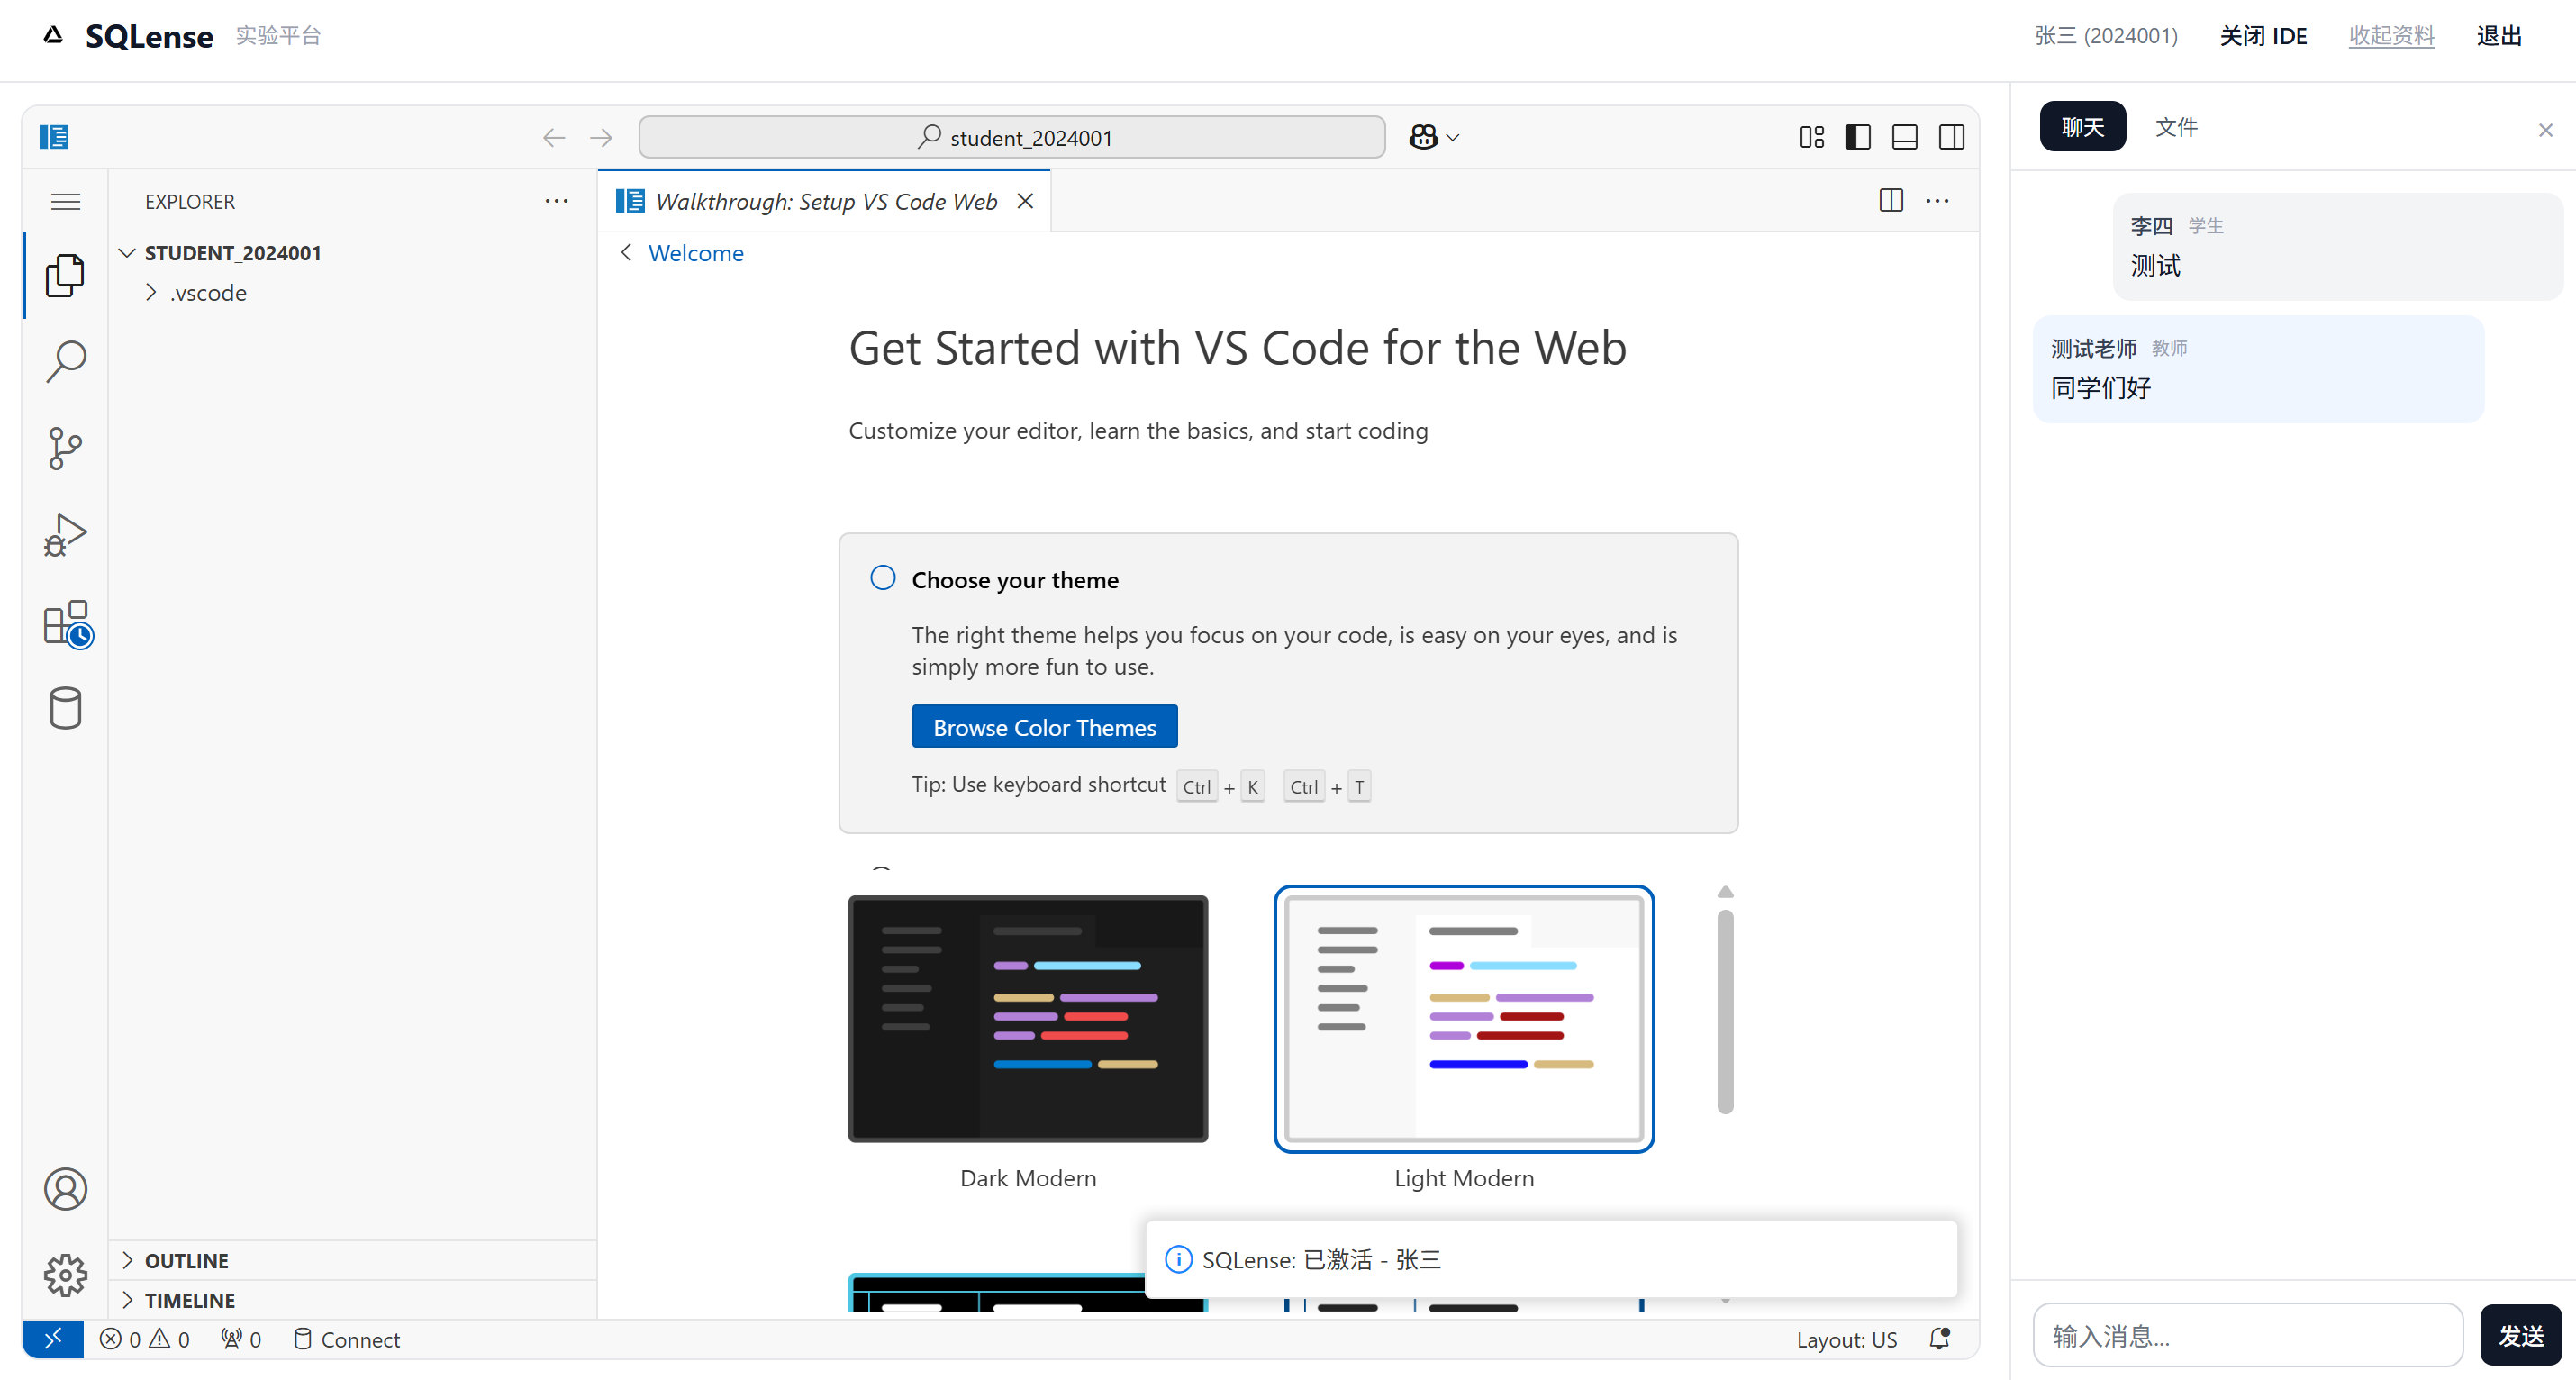The image size is (2576, 1380).
Task: Click the ports forwarded indicator showing 0
Action: tap(241, 1339)
